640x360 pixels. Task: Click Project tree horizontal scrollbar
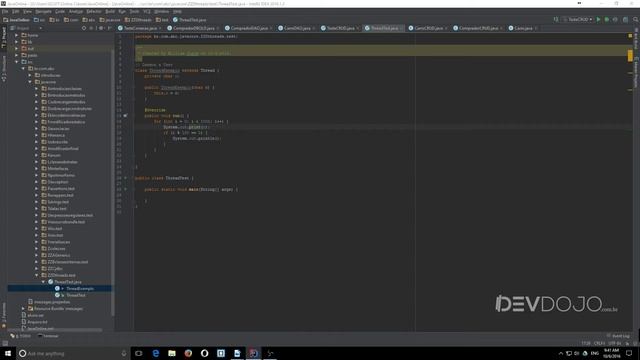click(55, 330)
